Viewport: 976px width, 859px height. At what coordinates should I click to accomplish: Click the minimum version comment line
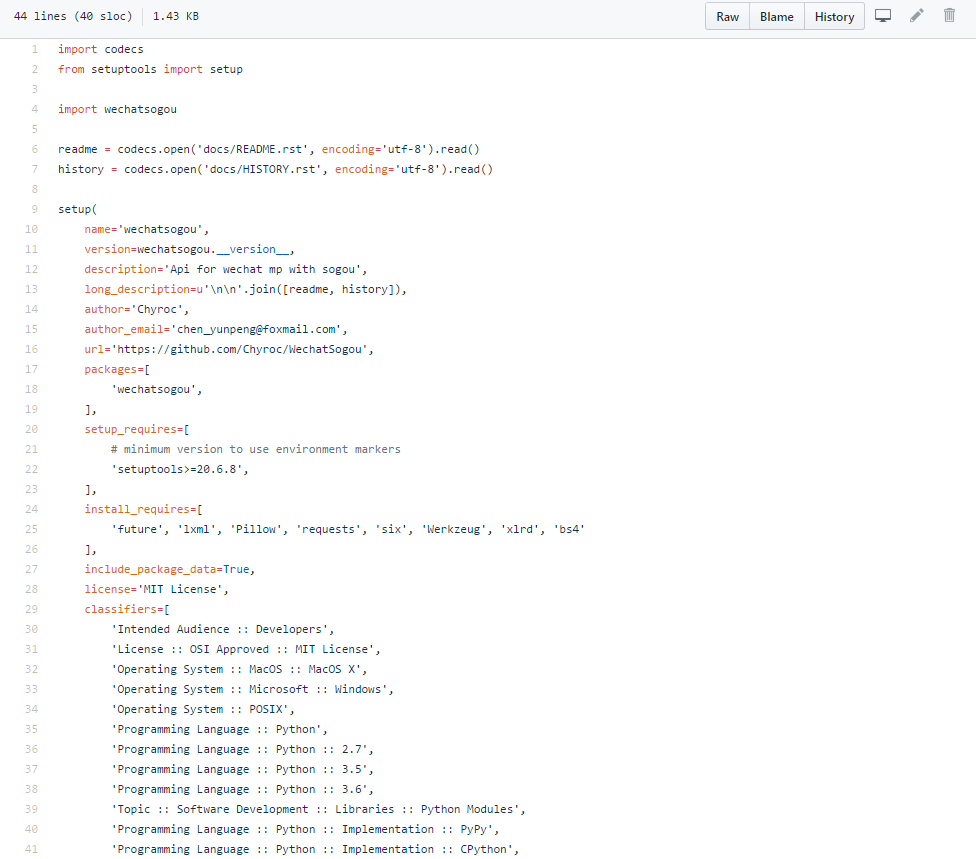pos(255,449)
